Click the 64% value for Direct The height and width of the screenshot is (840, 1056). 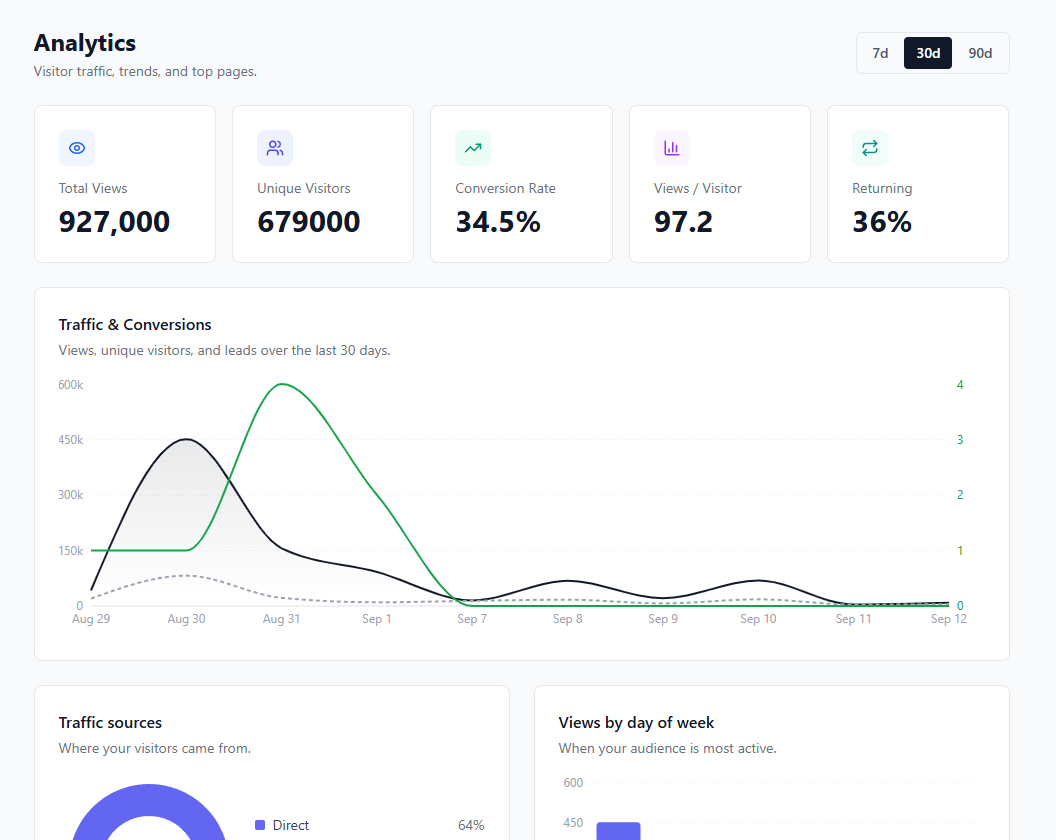pos(471,825)
